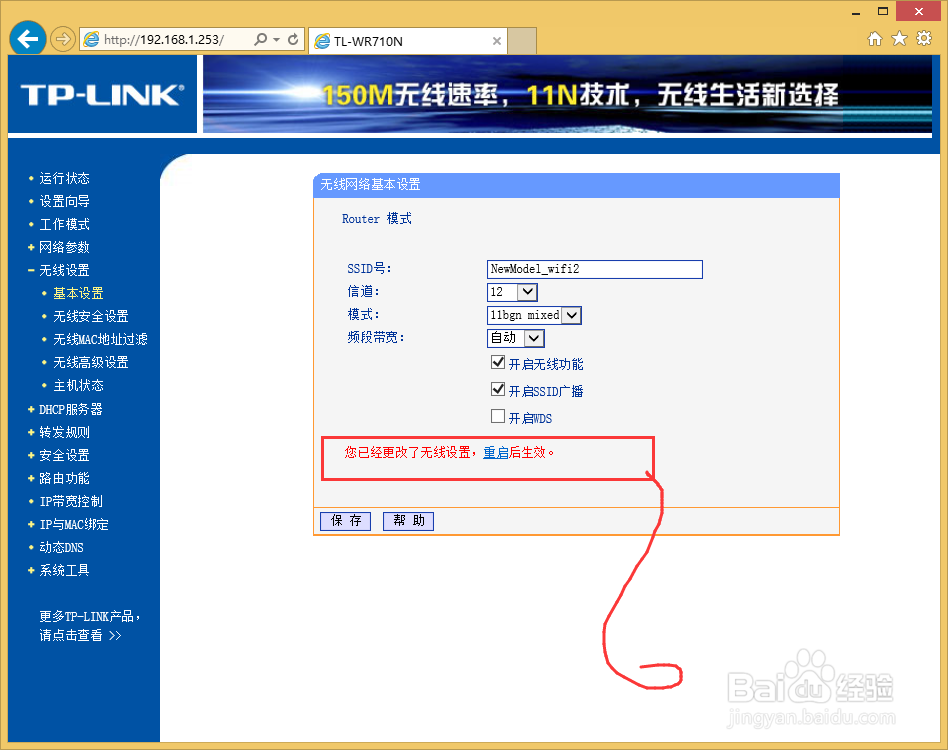Click 更多TP-LINK产品 请点击查看 link
This screenshot has width=948, height=750.
coord(89,626)
